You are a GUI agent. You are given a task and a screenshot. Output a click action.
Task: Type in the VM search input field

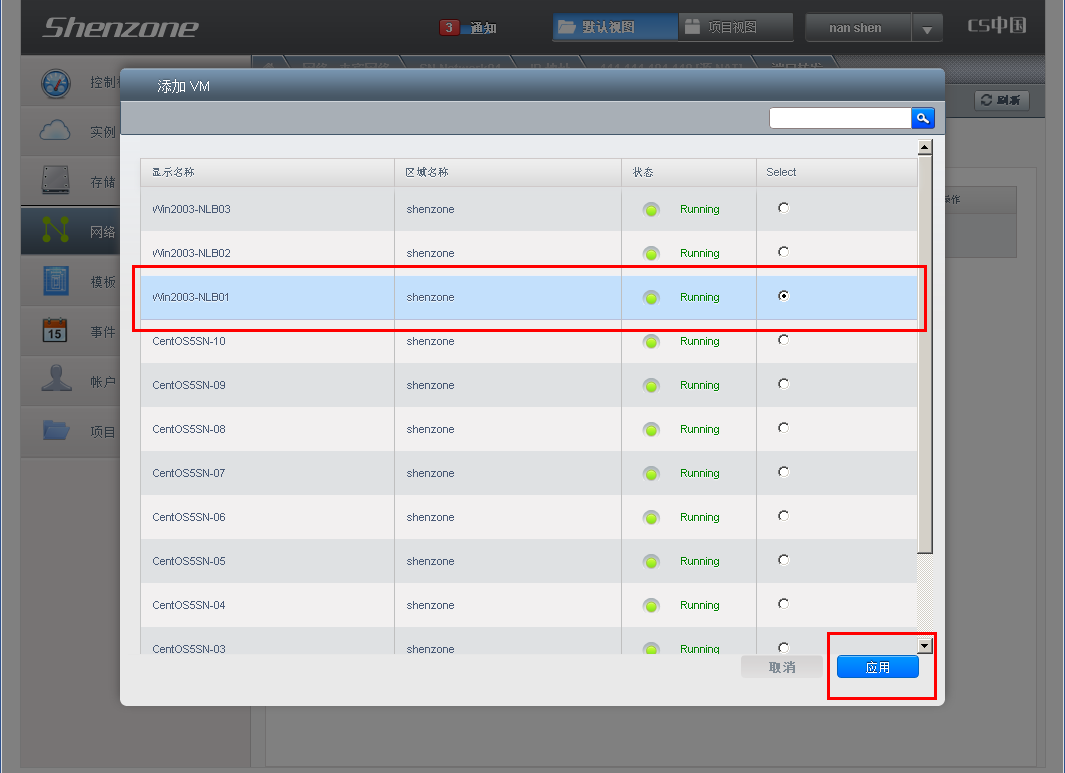(840, 118)
